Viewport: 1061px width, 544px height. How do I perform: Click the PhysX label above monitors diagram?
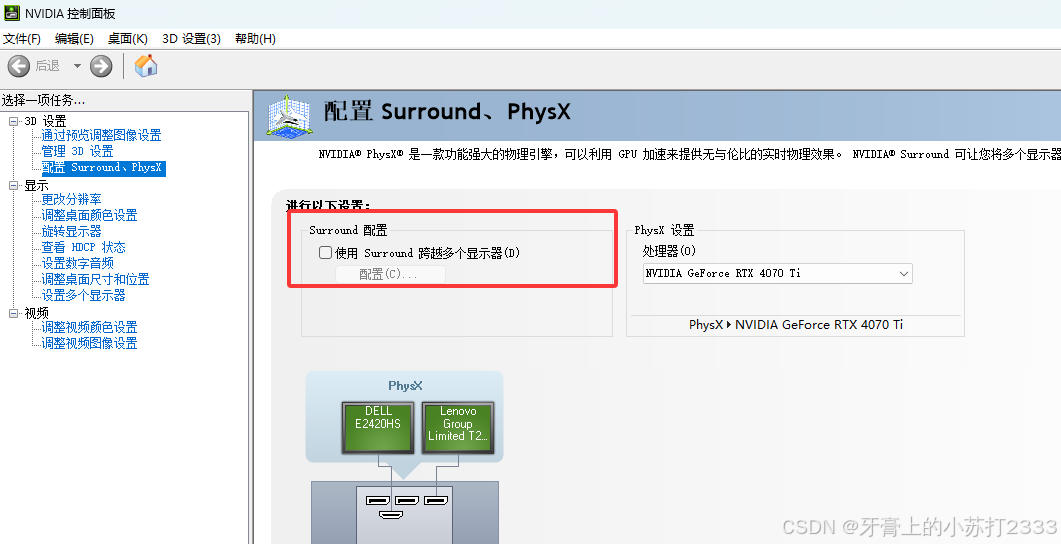(405, 386)
